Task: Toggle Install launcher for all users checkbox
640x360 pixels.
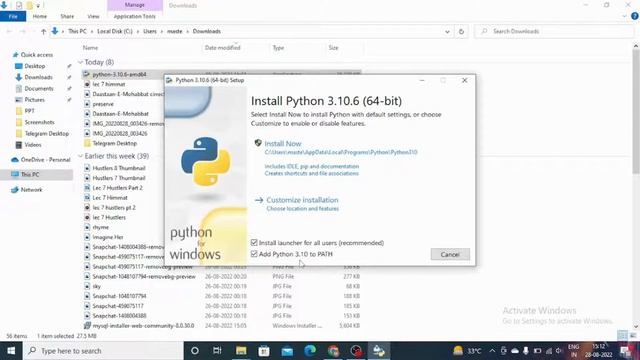Action: (254, 243)
